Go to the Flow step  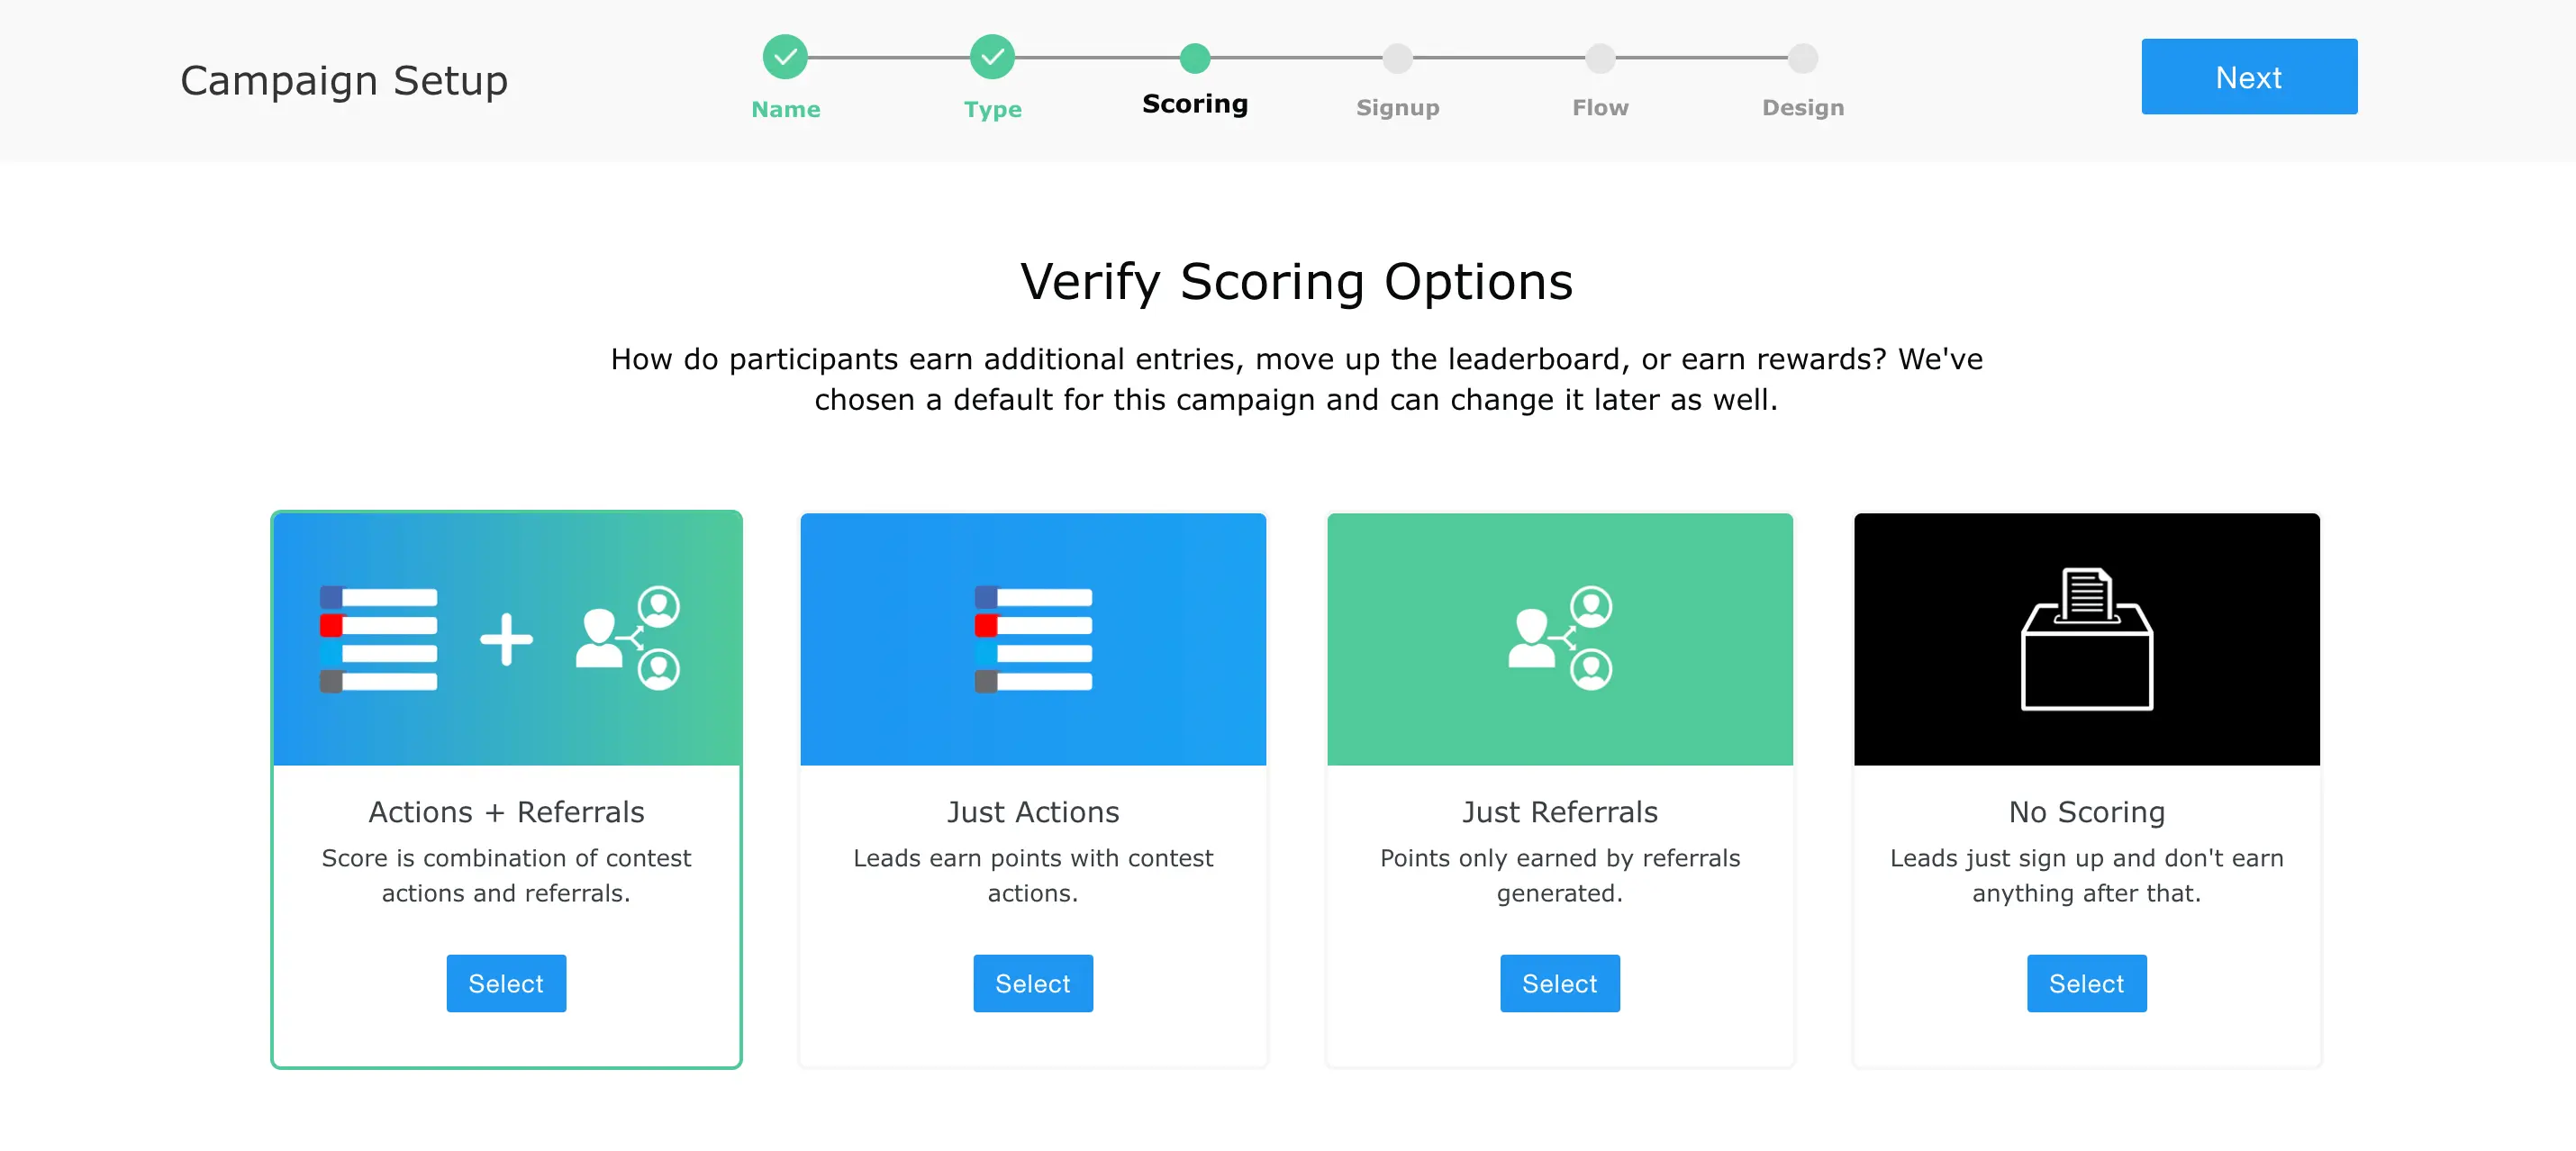pos(1600,59)
